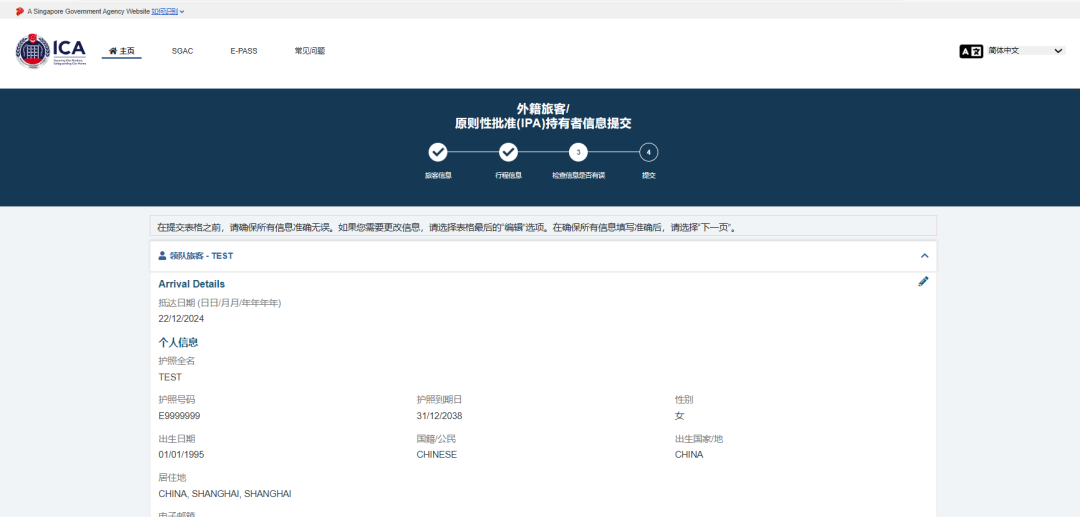
Task: Click the 领队旅客 - TEST header title
Action: pos(201,255)
